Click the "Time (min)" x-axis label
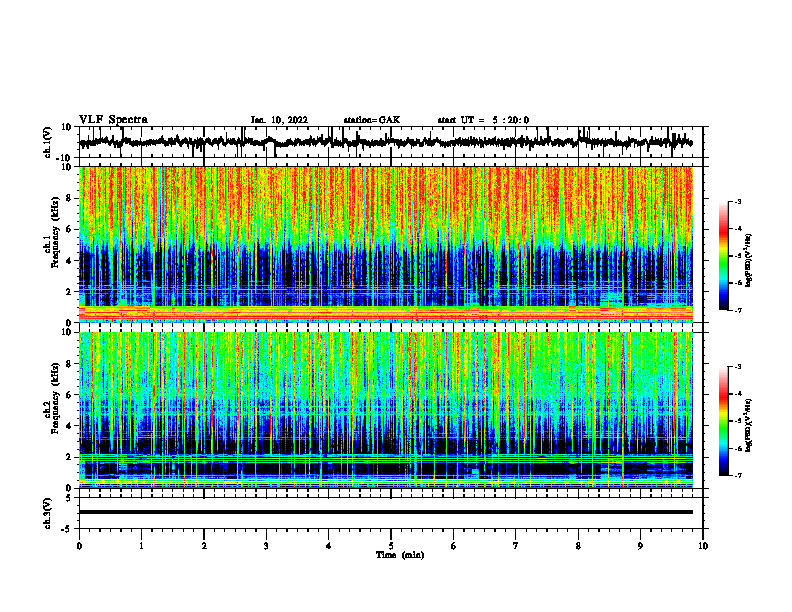The height and width of the screenshot is (612, 792). 400,555
